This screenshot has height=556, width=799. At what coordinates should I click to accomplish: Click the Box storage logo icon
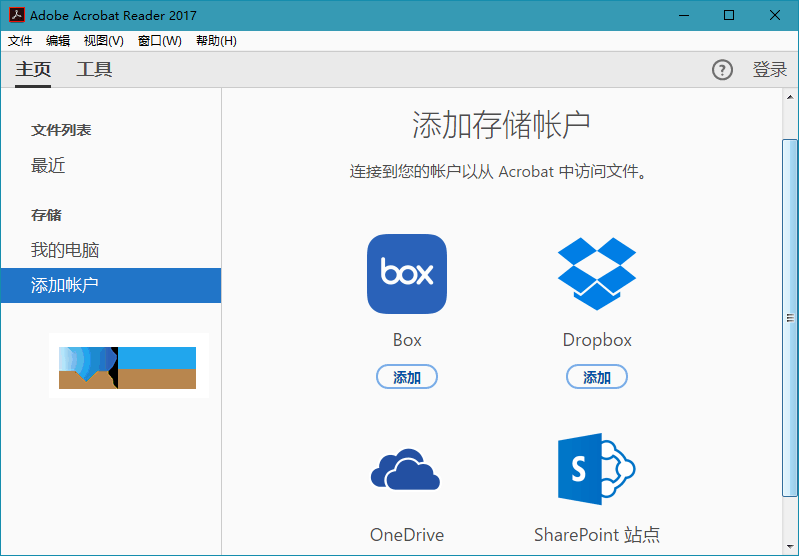[x=407, y=274]
